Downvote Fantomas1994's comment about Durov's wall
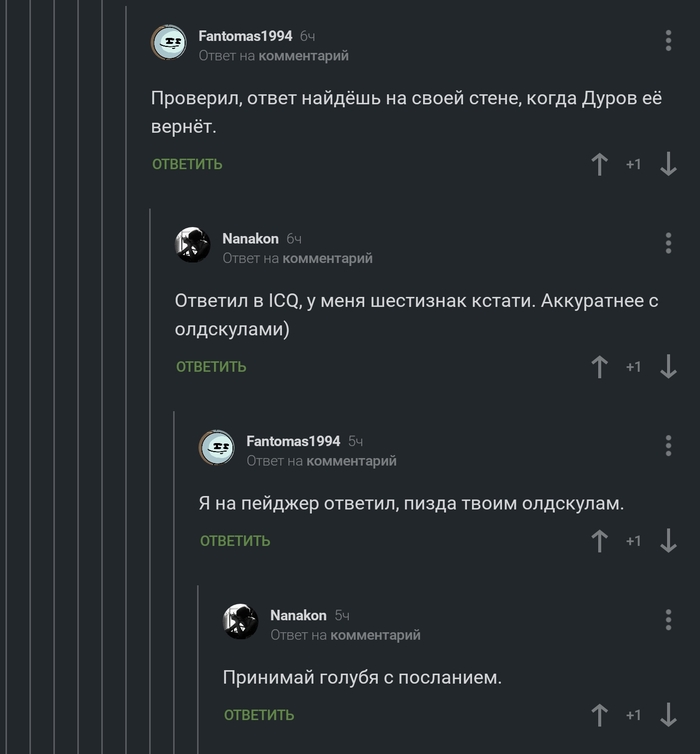The image size is (700, 754). (669, 164)
